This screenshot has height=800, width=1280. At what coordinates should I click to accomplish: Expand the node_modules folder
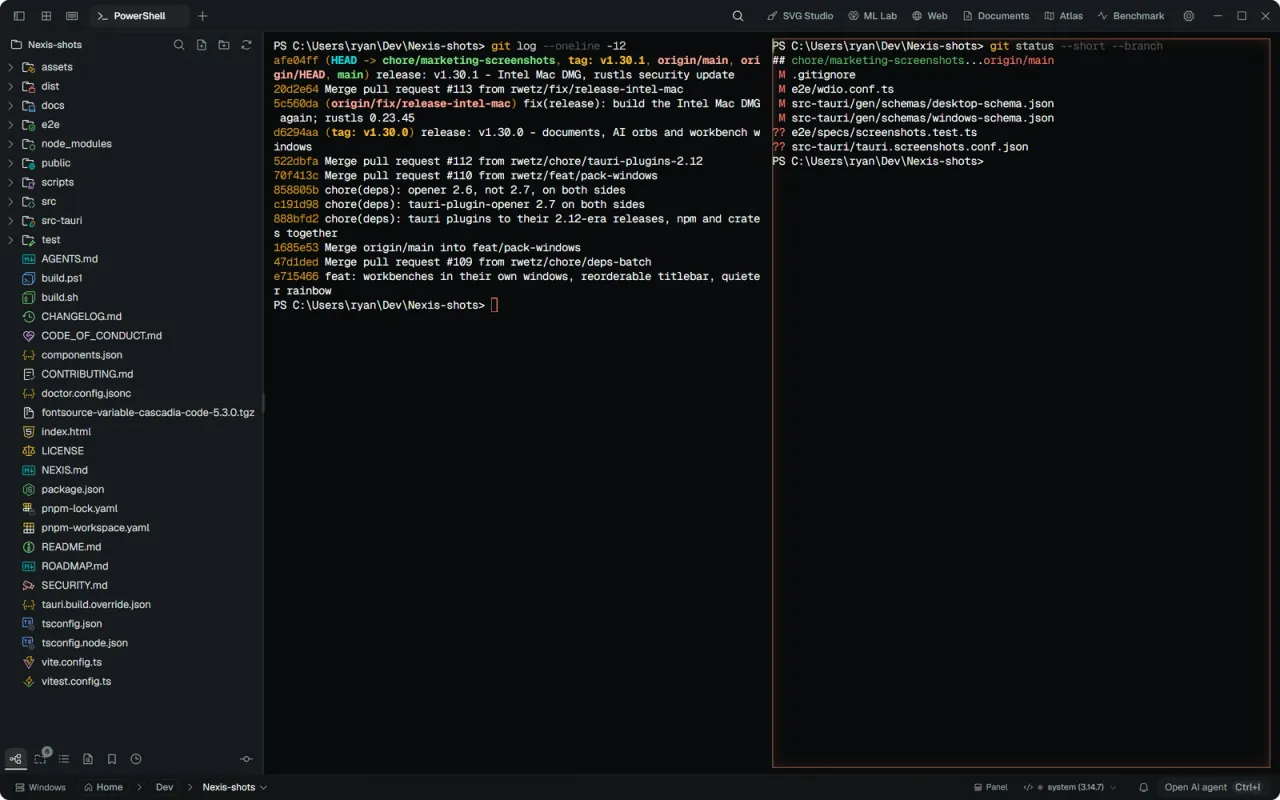pos(130,144)
